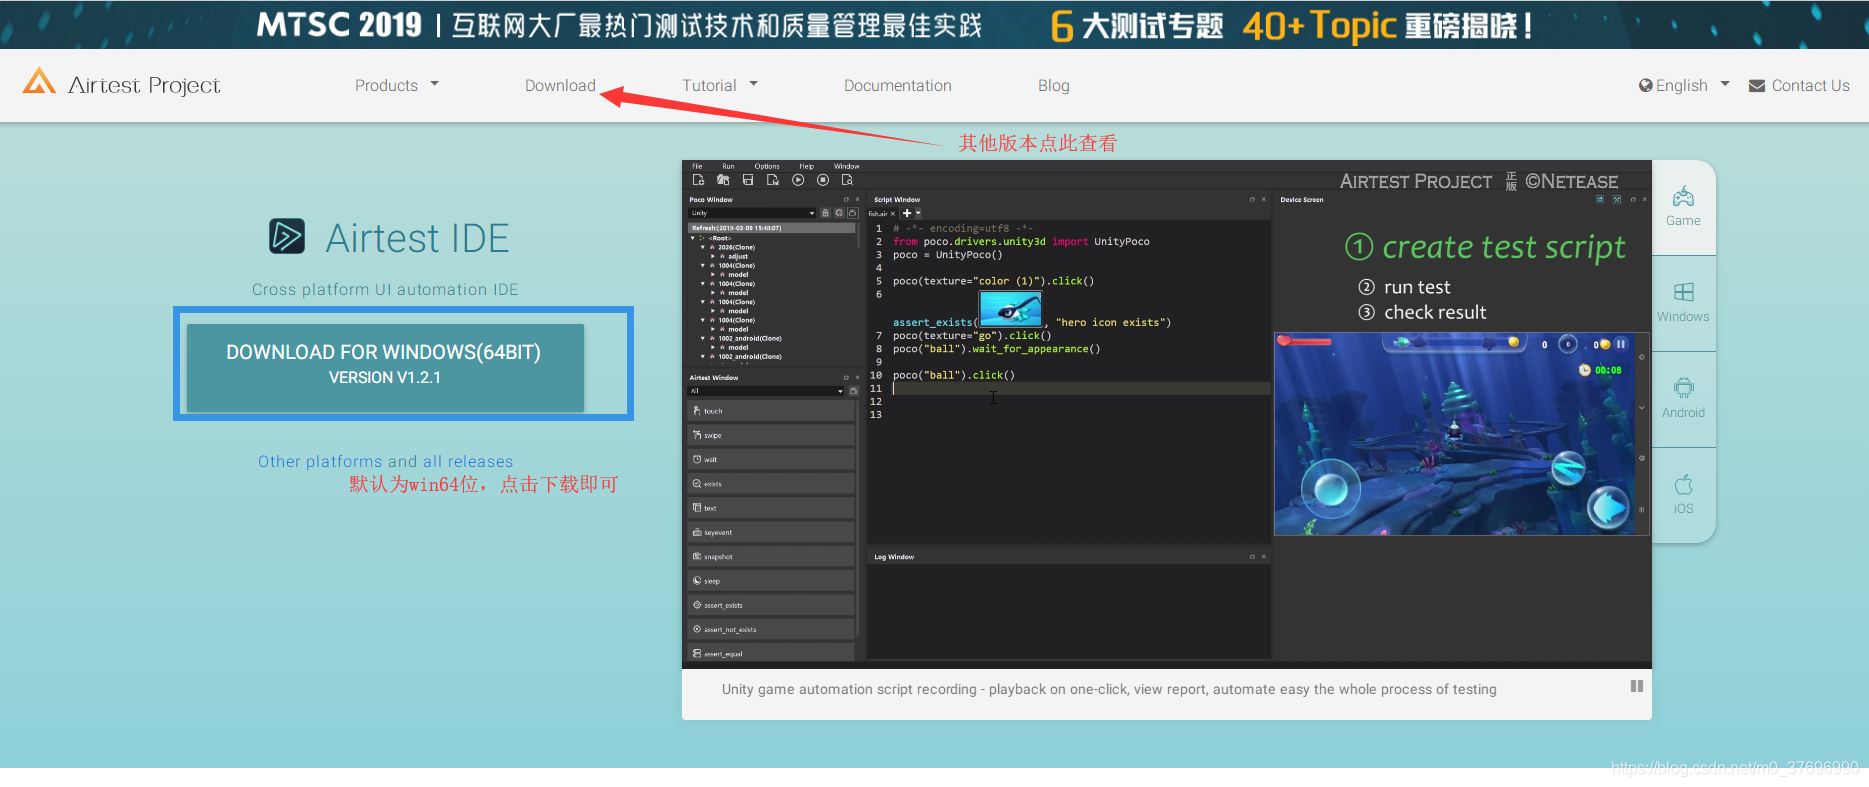The height and width of the screenshot is (787, 1869).
Task: Open the English language dropdown
Action: coord(1684,85)
